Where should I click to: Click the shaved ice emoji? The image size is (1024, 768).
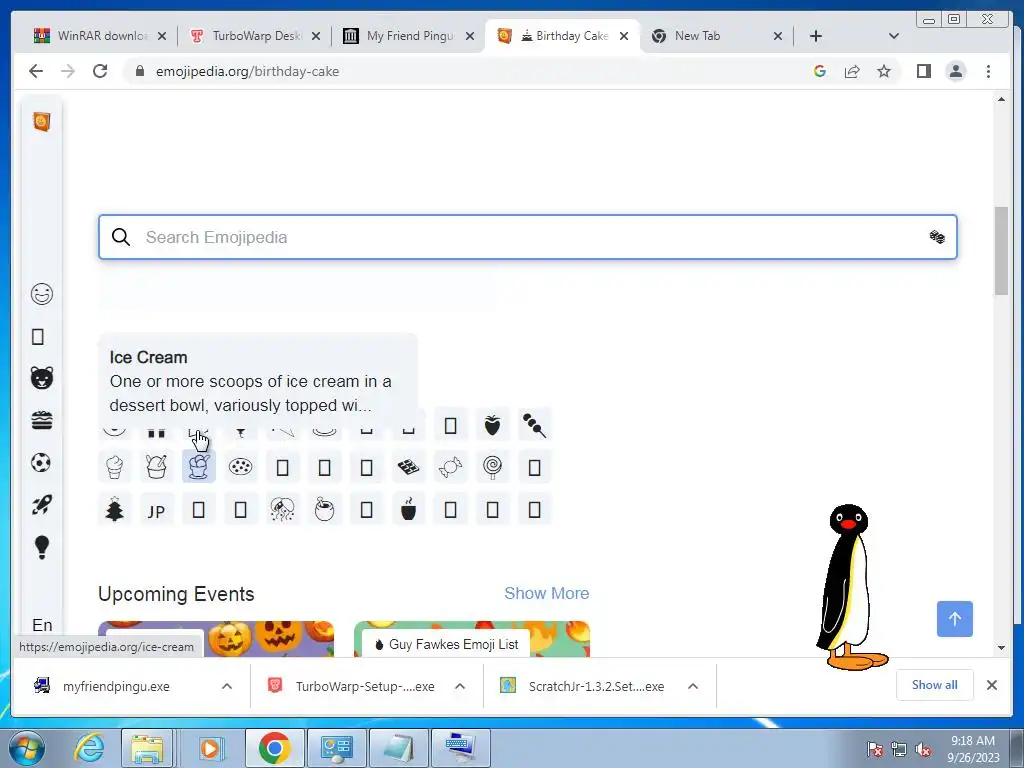click(156, 467)
